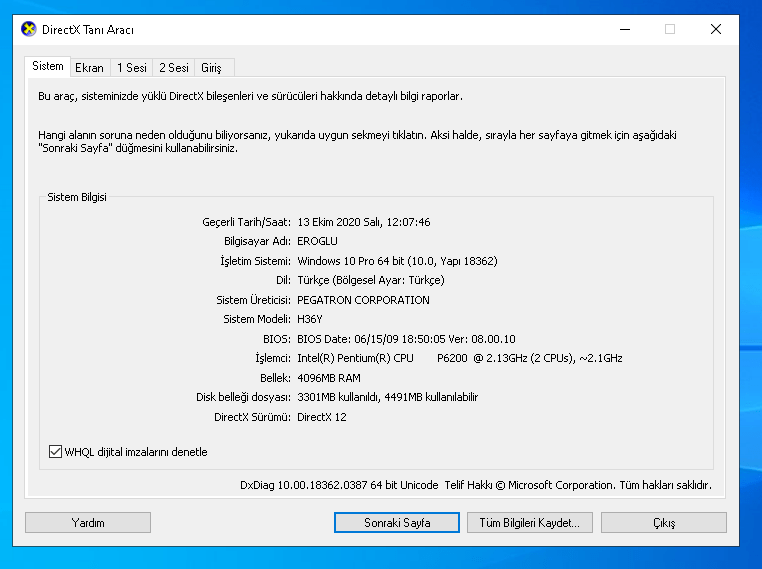
Task: Click the İşletim Sistemi label
Action: [256, 261]
